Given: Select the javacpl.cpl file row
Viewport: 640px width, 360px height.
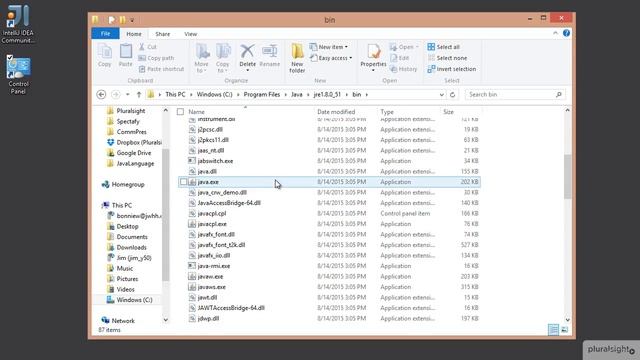Looking at the screenshot, I should (329, 213).
